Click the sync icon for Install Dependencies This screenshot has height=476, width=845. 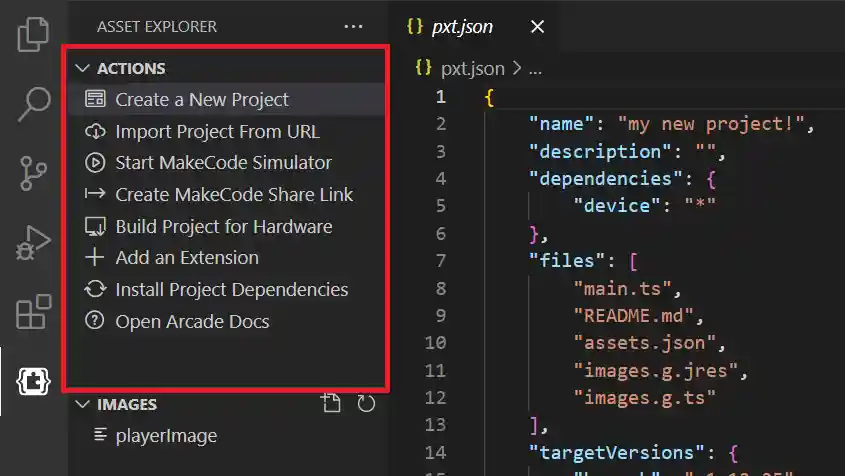[x=95, y=289]
